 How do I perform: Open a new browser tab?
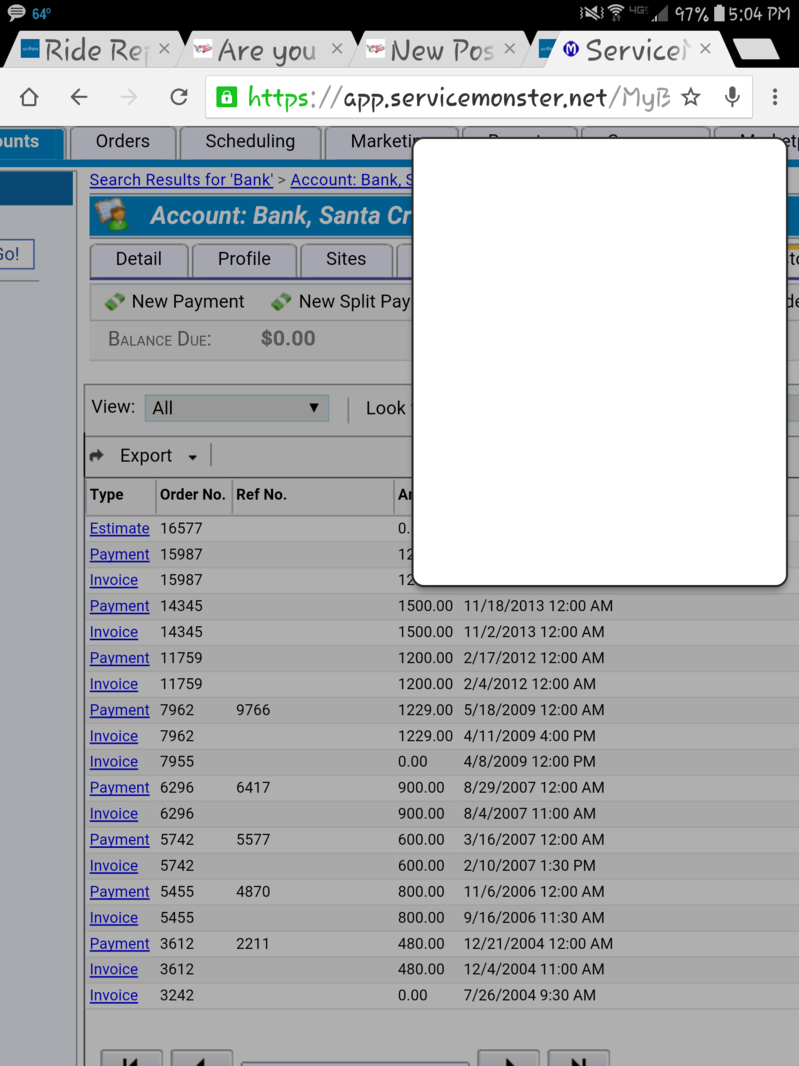tap(755, 49)
